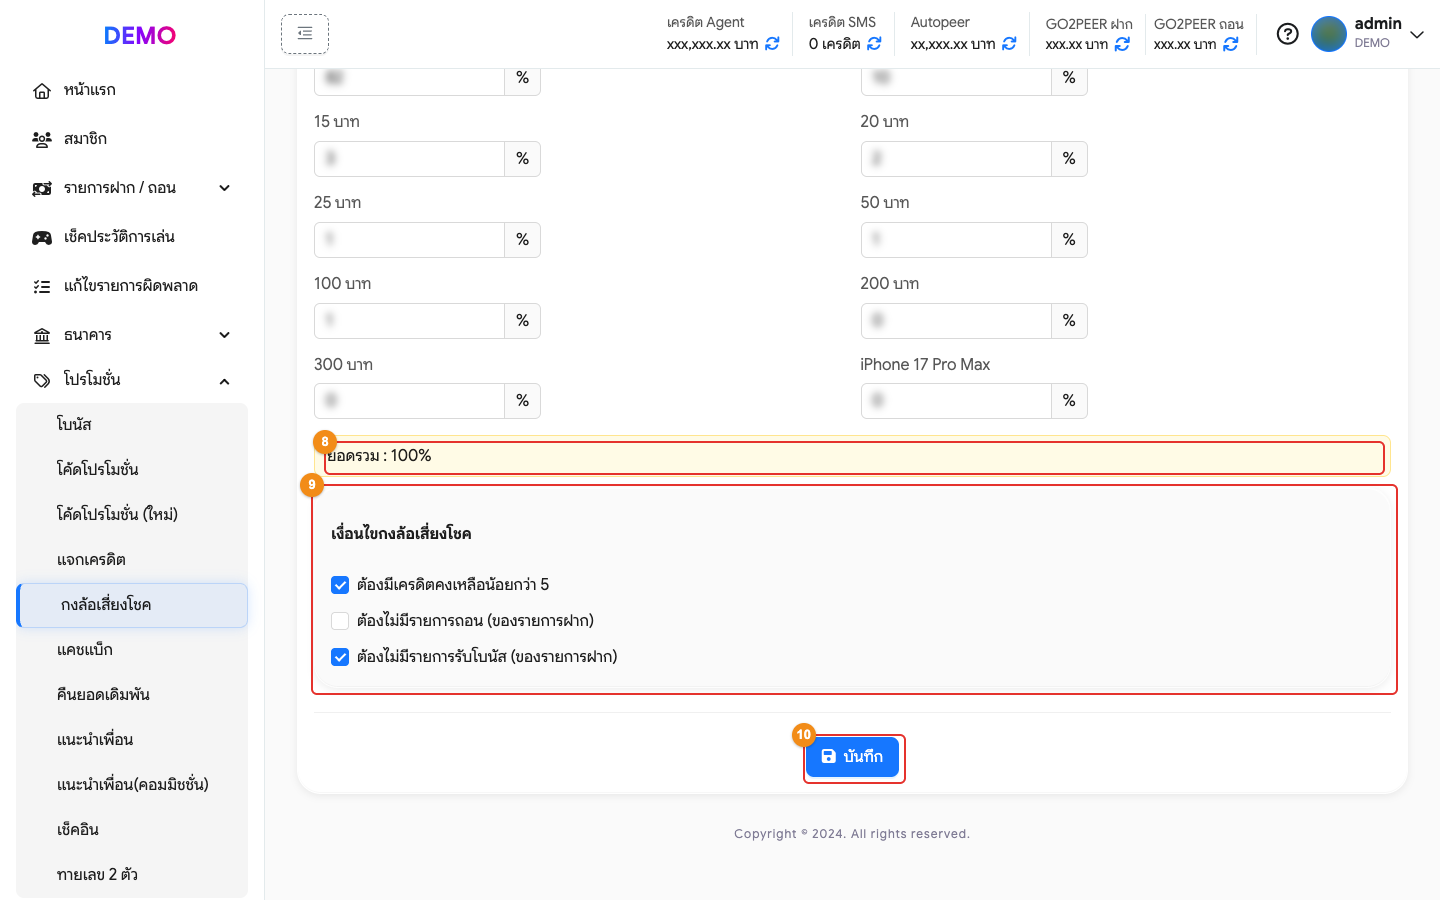Click the 300 บาท percentage input field
This screenshot has width=1440, height=900.
(409, 401)
